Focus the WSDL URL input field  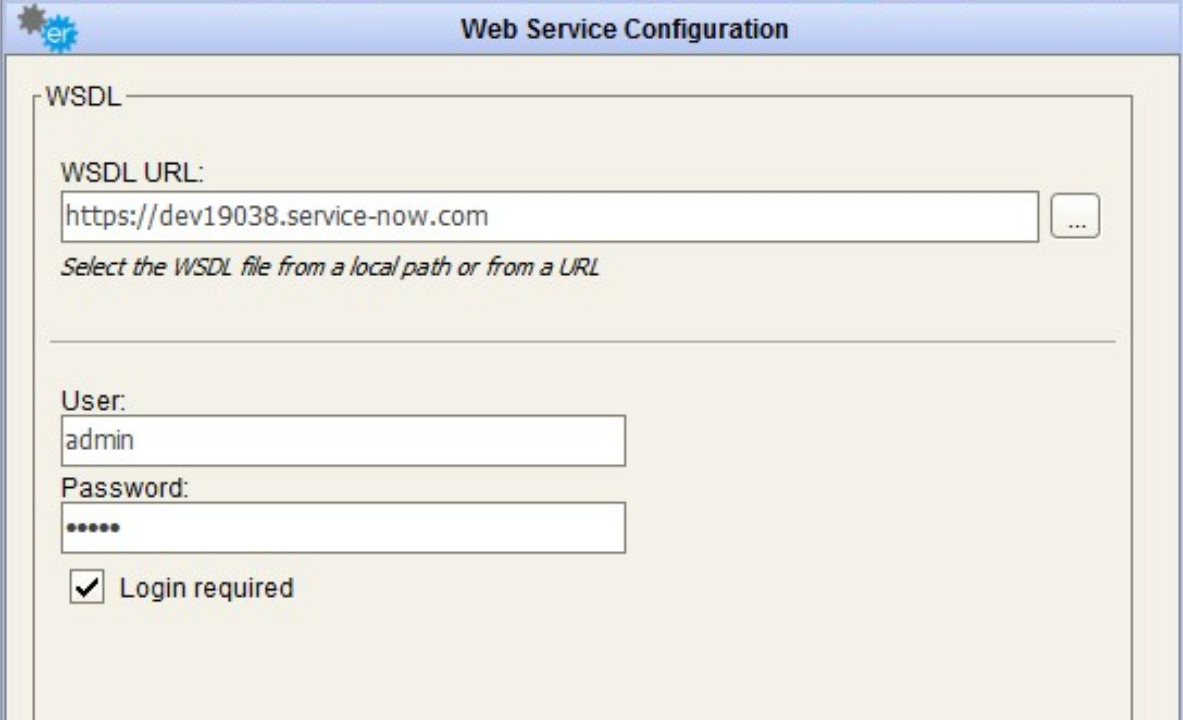click(x=549, y=217)
